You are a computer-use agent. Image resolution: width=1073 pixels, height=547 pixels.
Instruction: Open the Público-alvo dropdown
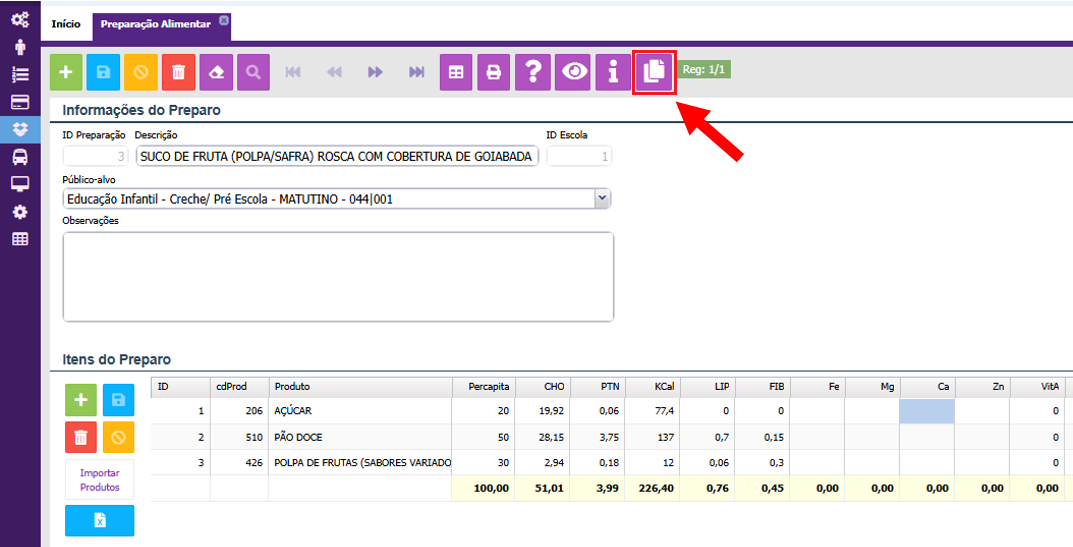coord(602,199)
